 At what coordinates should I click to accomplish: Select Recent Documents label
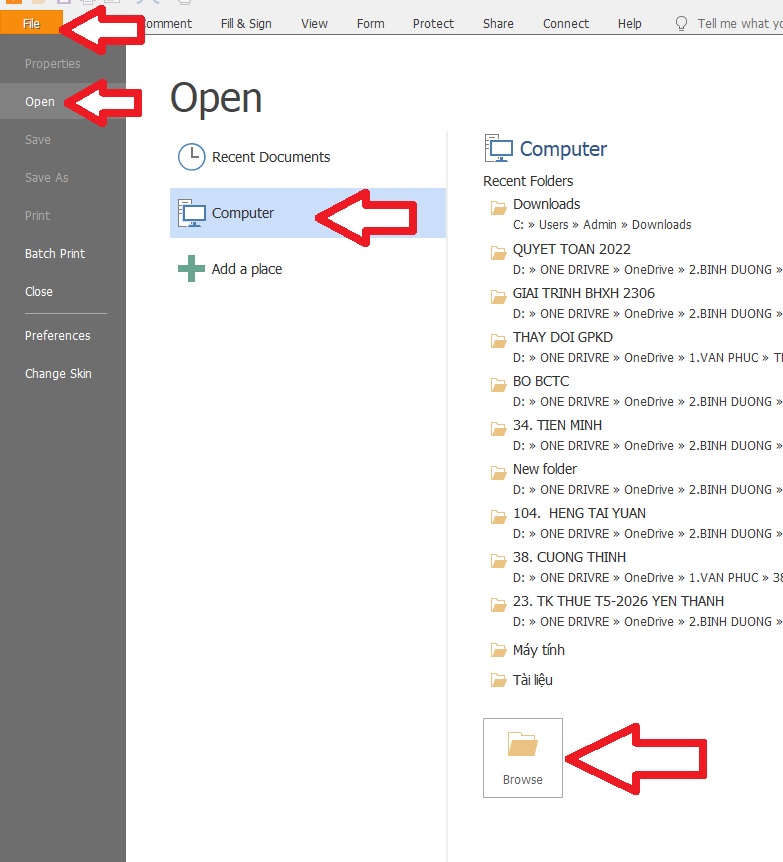click(x=271, y=157)
